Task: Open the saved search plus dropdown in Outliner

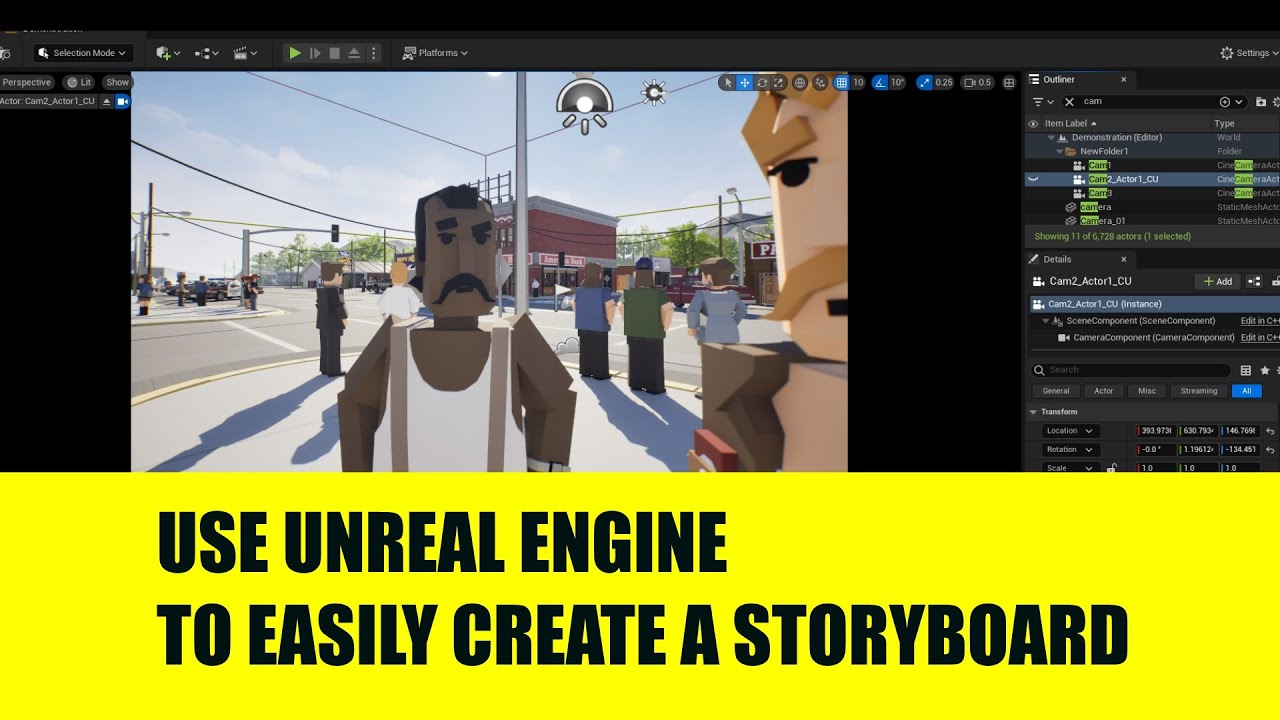Action: (1231, 101)
